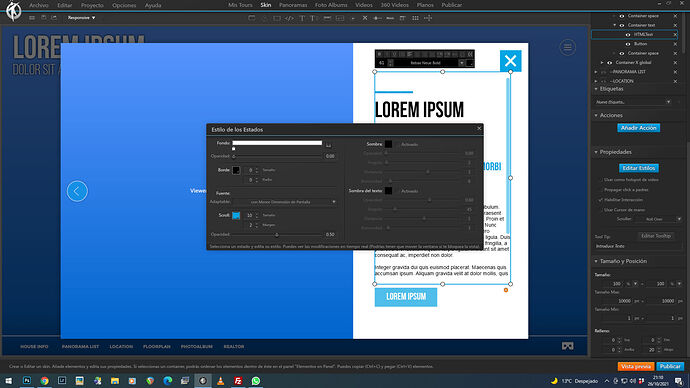Toggle visibility of the HTMLText layer
The height and width of the screenshot is (388, 690).
[x=628, y=34]
